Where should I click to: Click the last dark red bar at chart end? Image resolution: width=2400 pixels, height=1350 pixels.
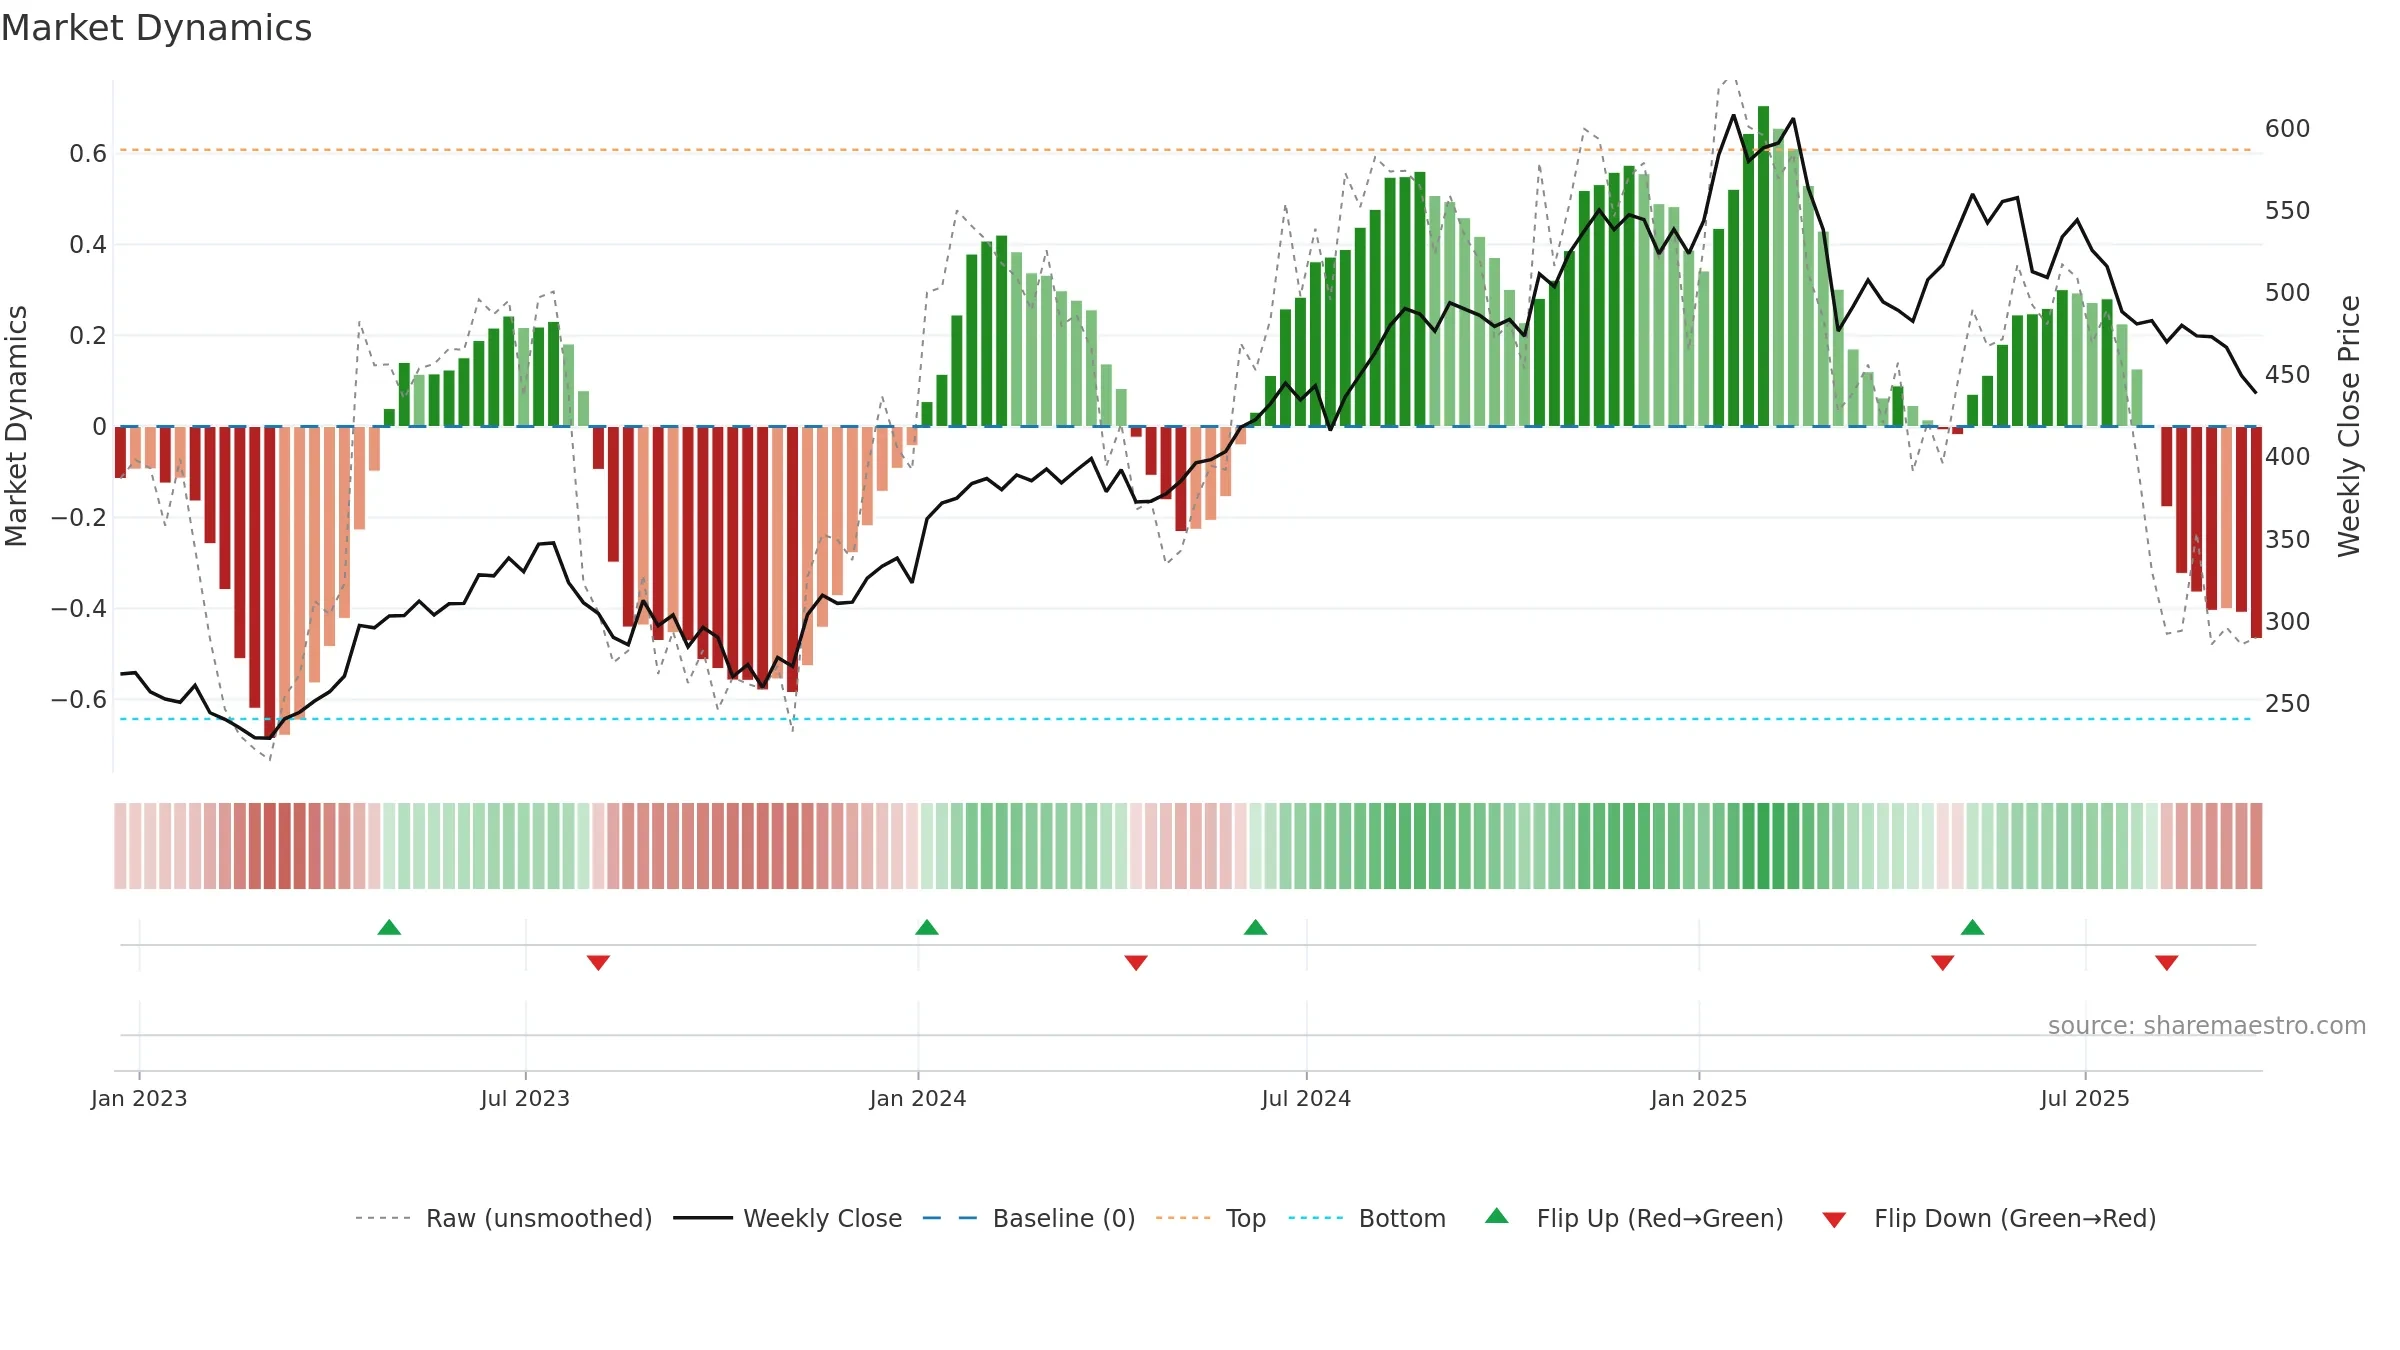point(2256,532)
